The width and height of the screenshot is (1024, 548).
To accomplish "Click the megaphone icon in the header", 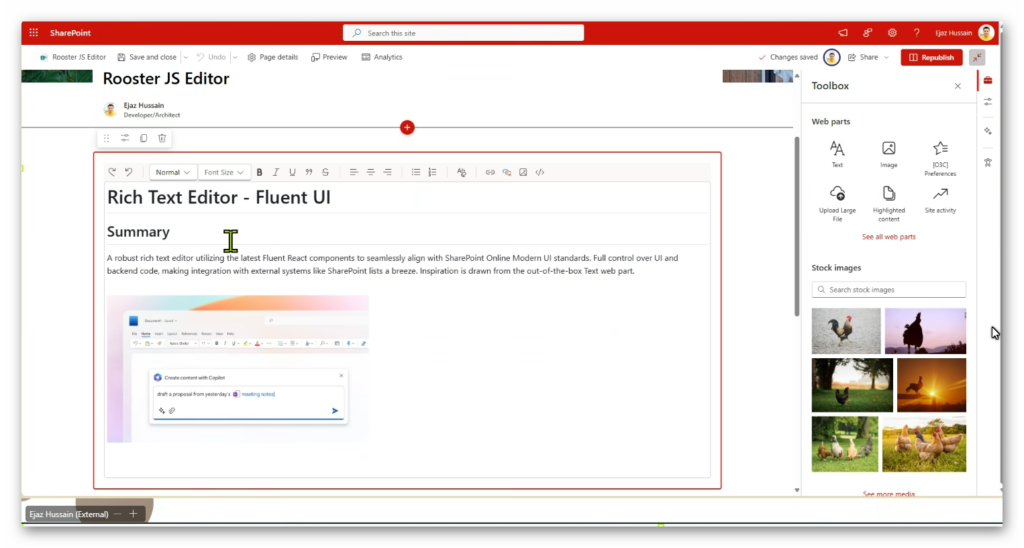I will pos(843,33).
